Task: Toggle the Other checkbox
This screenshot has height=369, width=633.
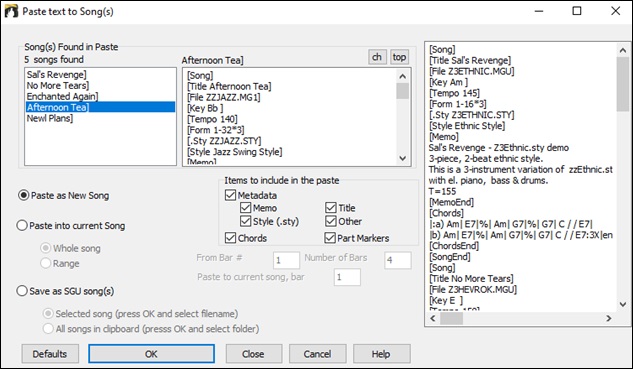Action: point(331,221)
